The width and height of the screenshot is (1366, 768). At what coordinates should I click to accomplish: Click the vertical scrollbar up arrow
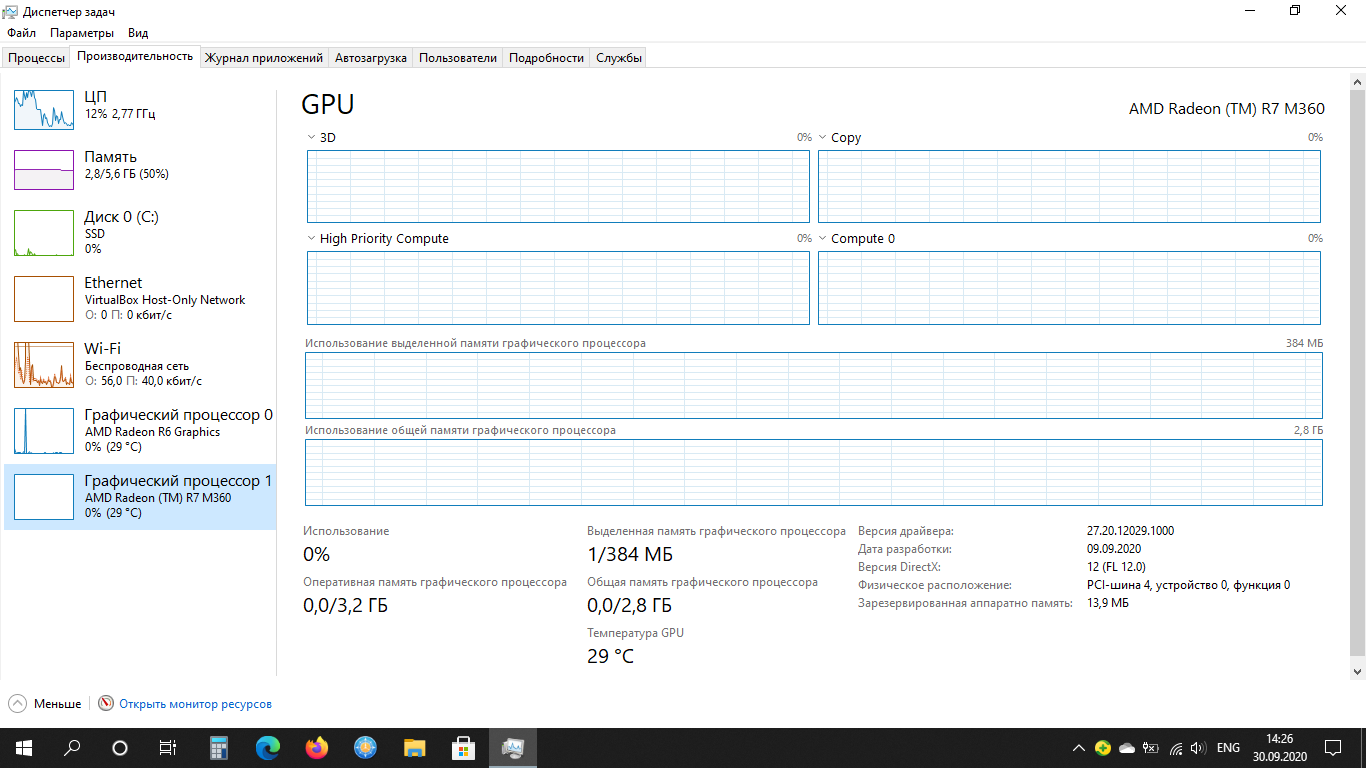click(1357, 80)
